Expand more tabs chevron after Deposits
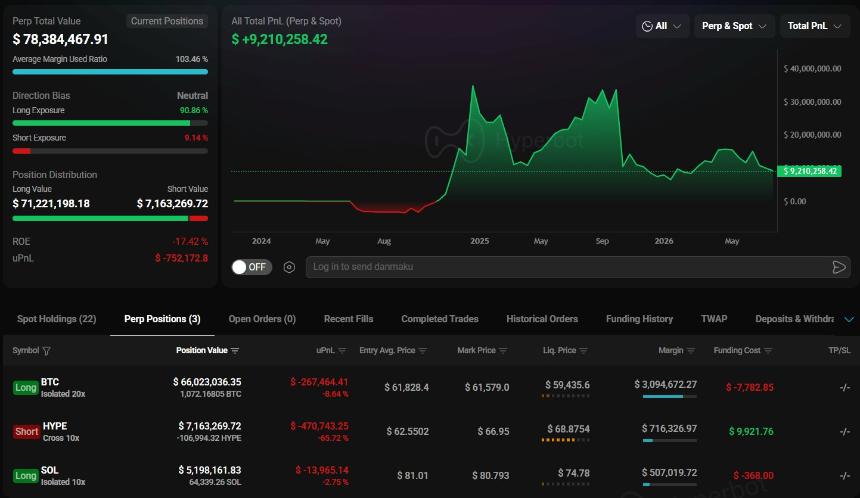Screen dimensions: 860x498 click(849, 319)
